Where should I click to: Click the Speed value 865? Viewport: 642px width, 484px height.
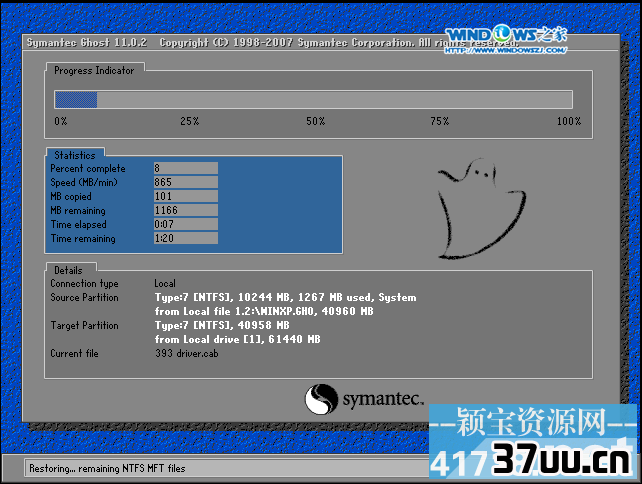click(x=185, y=182)
